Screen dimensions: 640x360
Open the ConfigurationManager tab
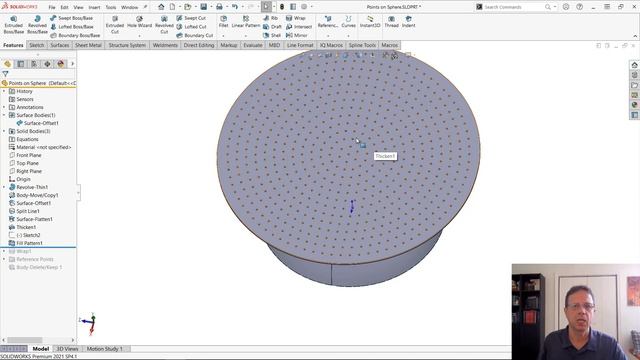(34, 64)
